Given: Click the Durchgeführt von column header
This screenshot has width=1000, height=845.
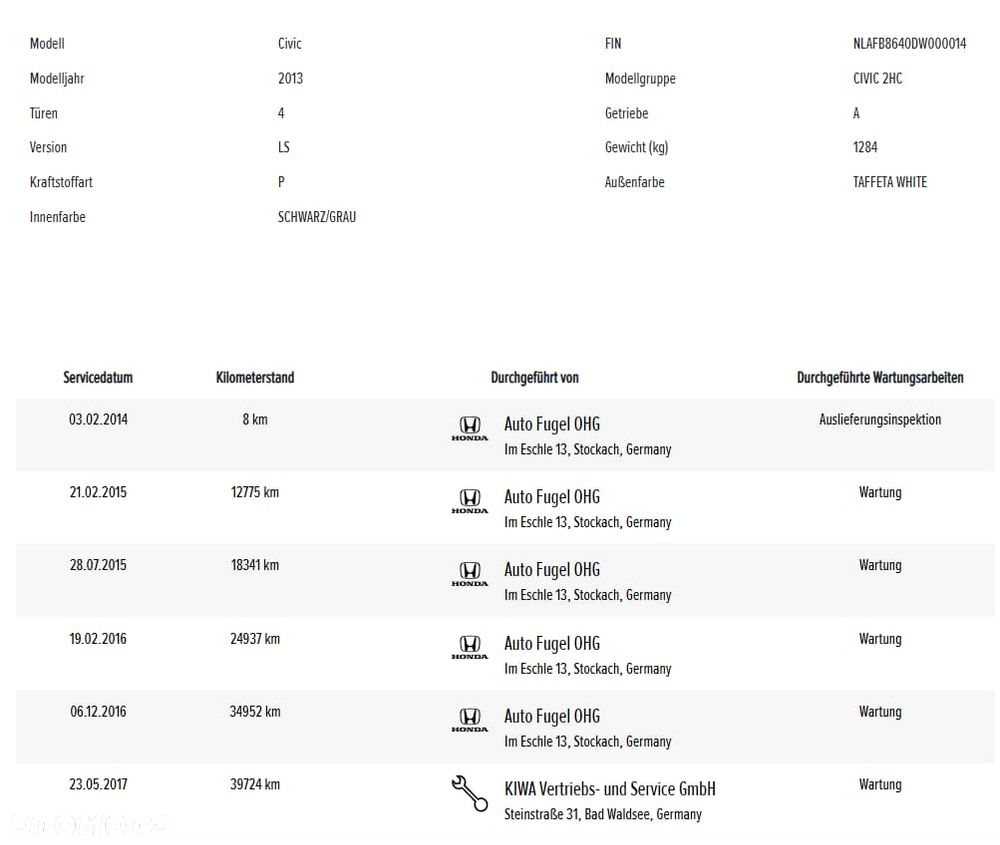Looking at the screenshot, I should point(534,378).
